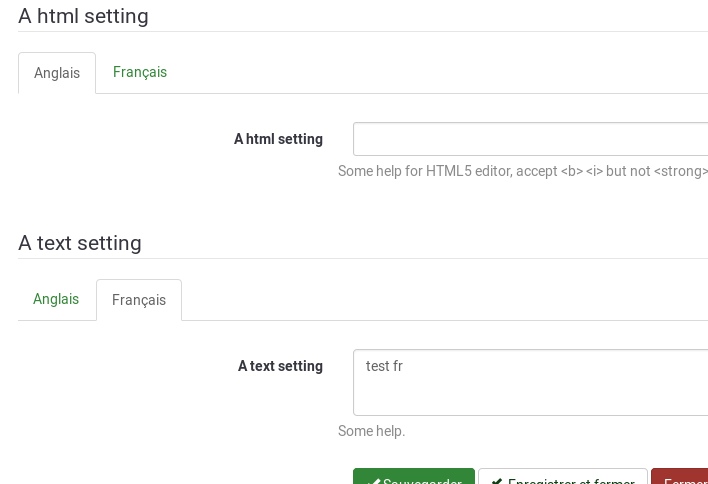Click the checkmark icon on Sauvegarder button
This screenshot has width=708, height=484.
(373, 481)
